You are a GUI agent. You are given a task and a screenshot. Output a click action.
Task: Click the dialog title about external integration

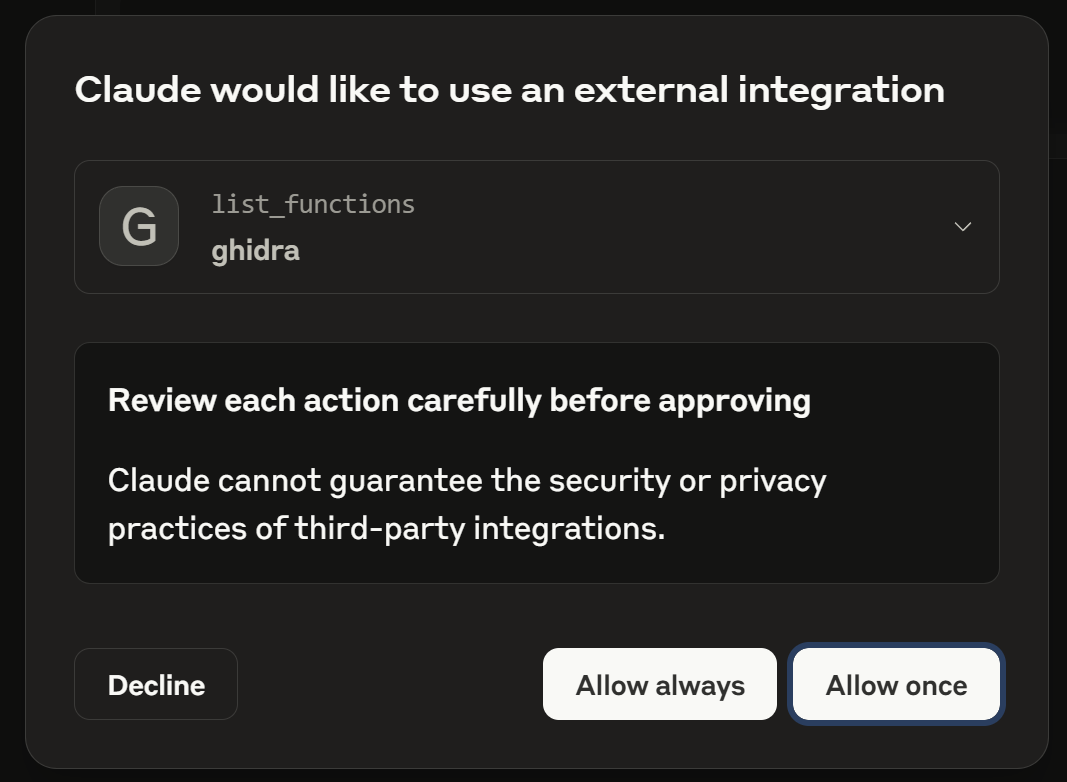[x=510, y=90]
